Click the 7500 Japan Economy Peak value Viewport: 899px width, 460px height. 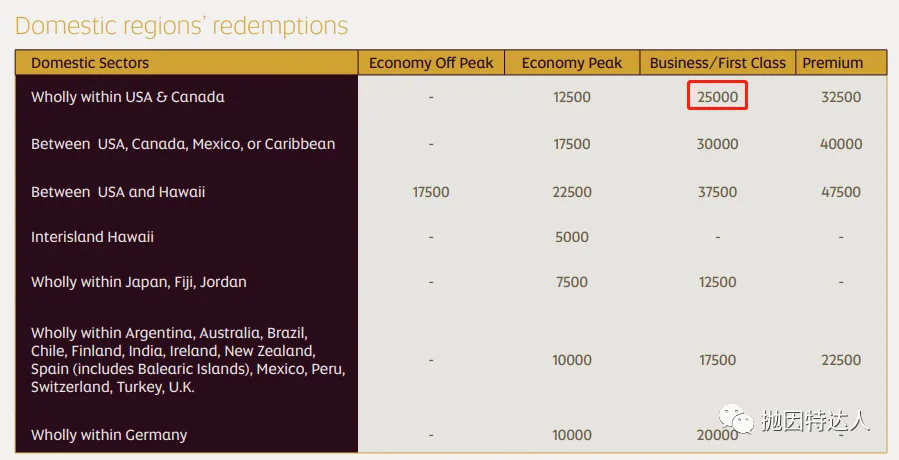pyautogui.click(x=572, y=282)
